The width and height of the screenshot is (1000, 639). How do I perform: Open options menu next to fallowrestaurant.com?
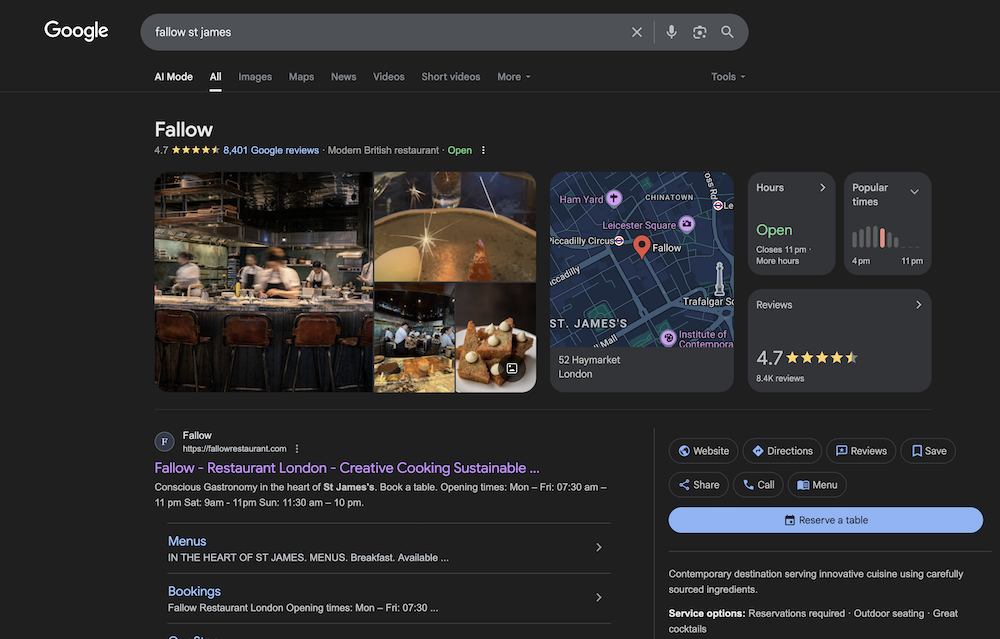(297, 449)
